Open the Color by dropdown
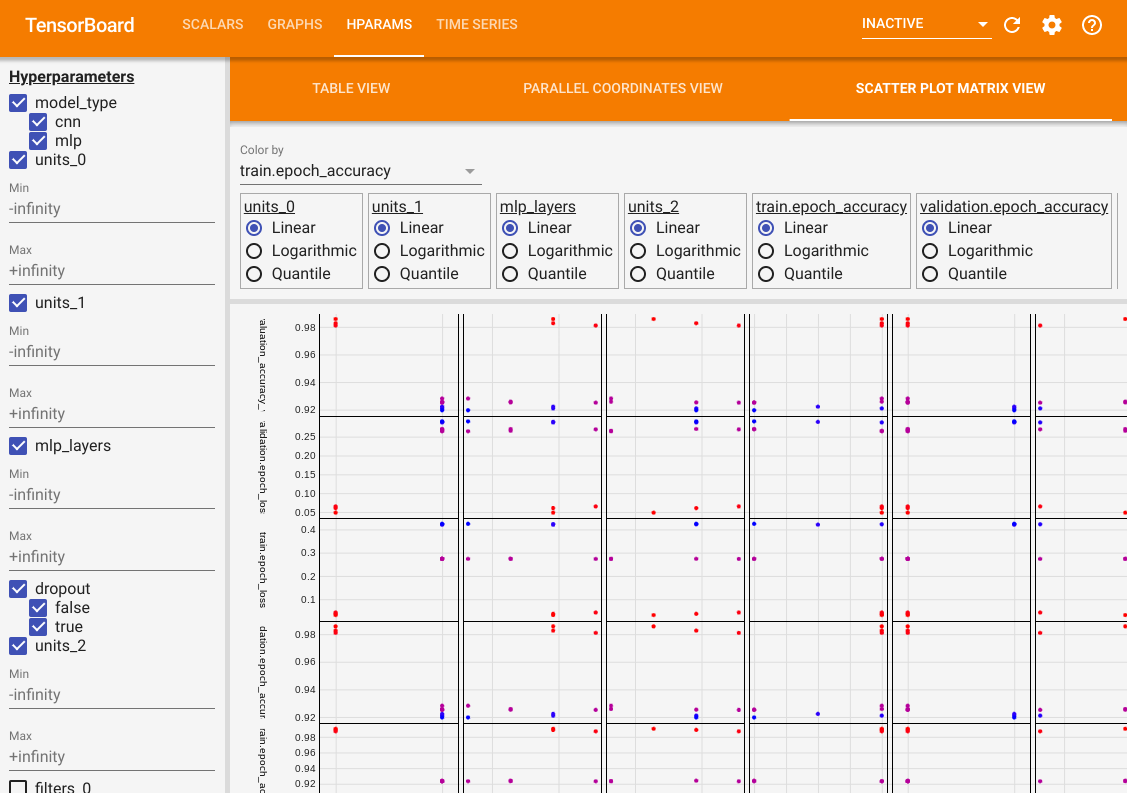Viewport: 1127px width, 795px height. 360,171
